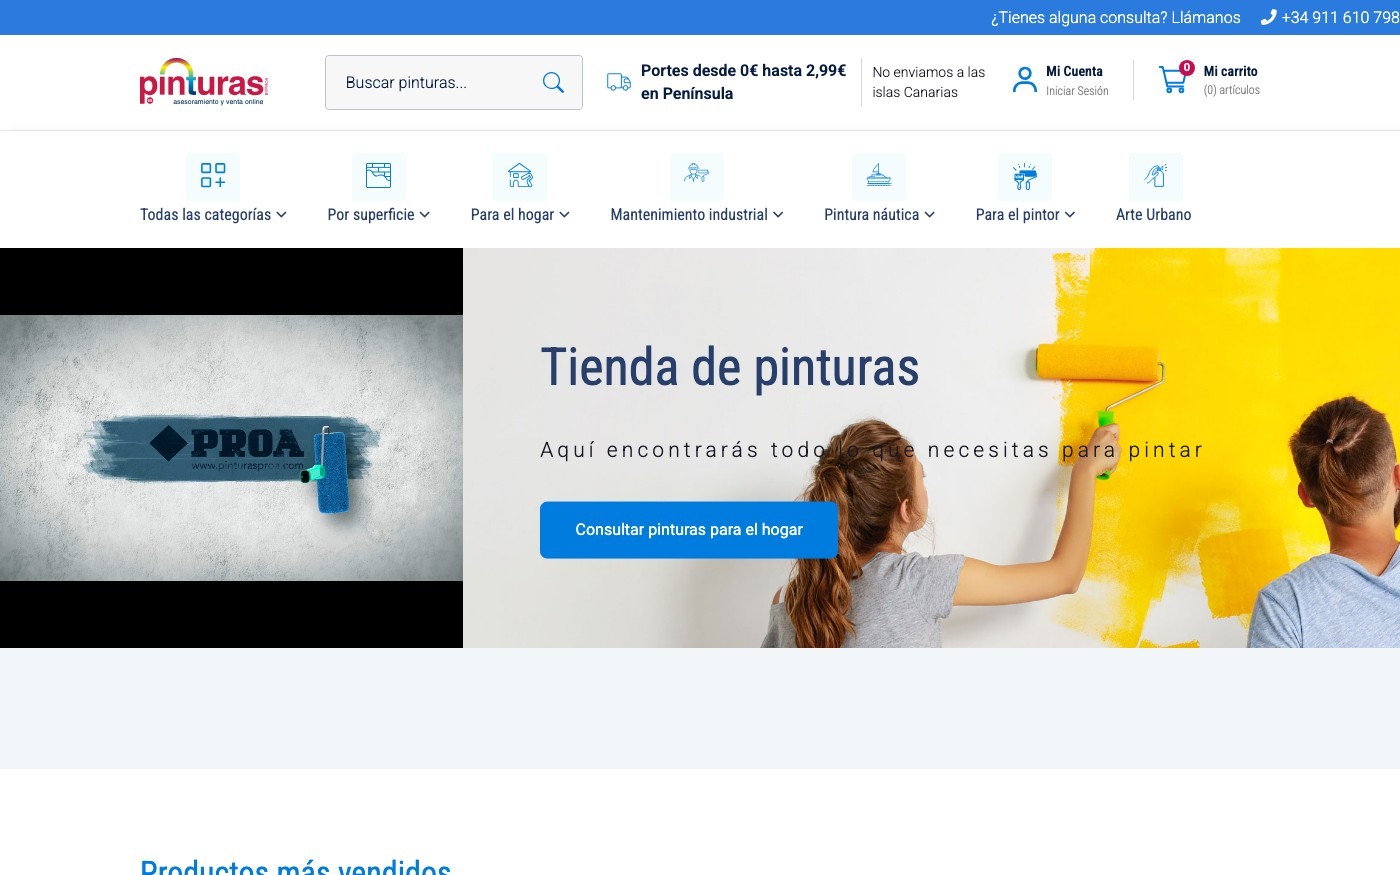Click ¿Tienes alguna consulta? Llámanos text

point(1115,17)
